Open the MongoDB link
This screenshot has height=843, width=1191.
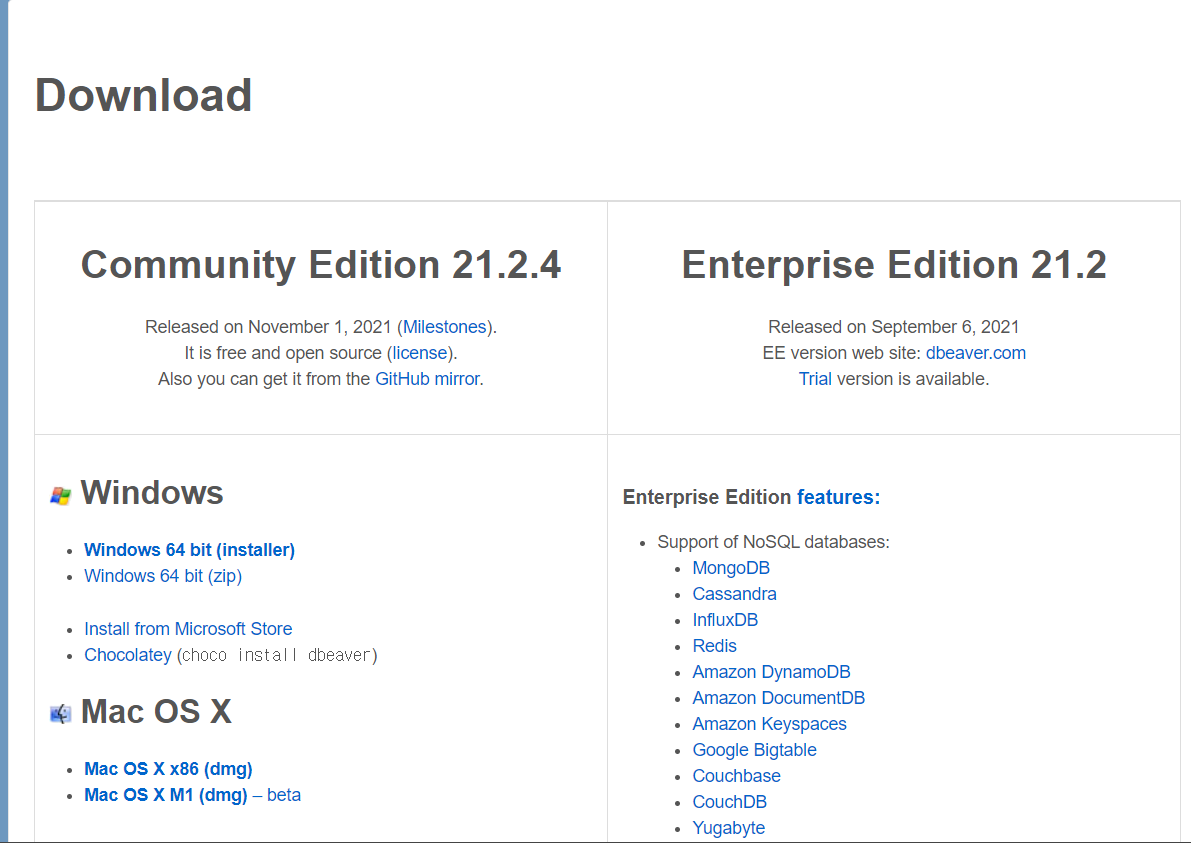coord(731,568)
